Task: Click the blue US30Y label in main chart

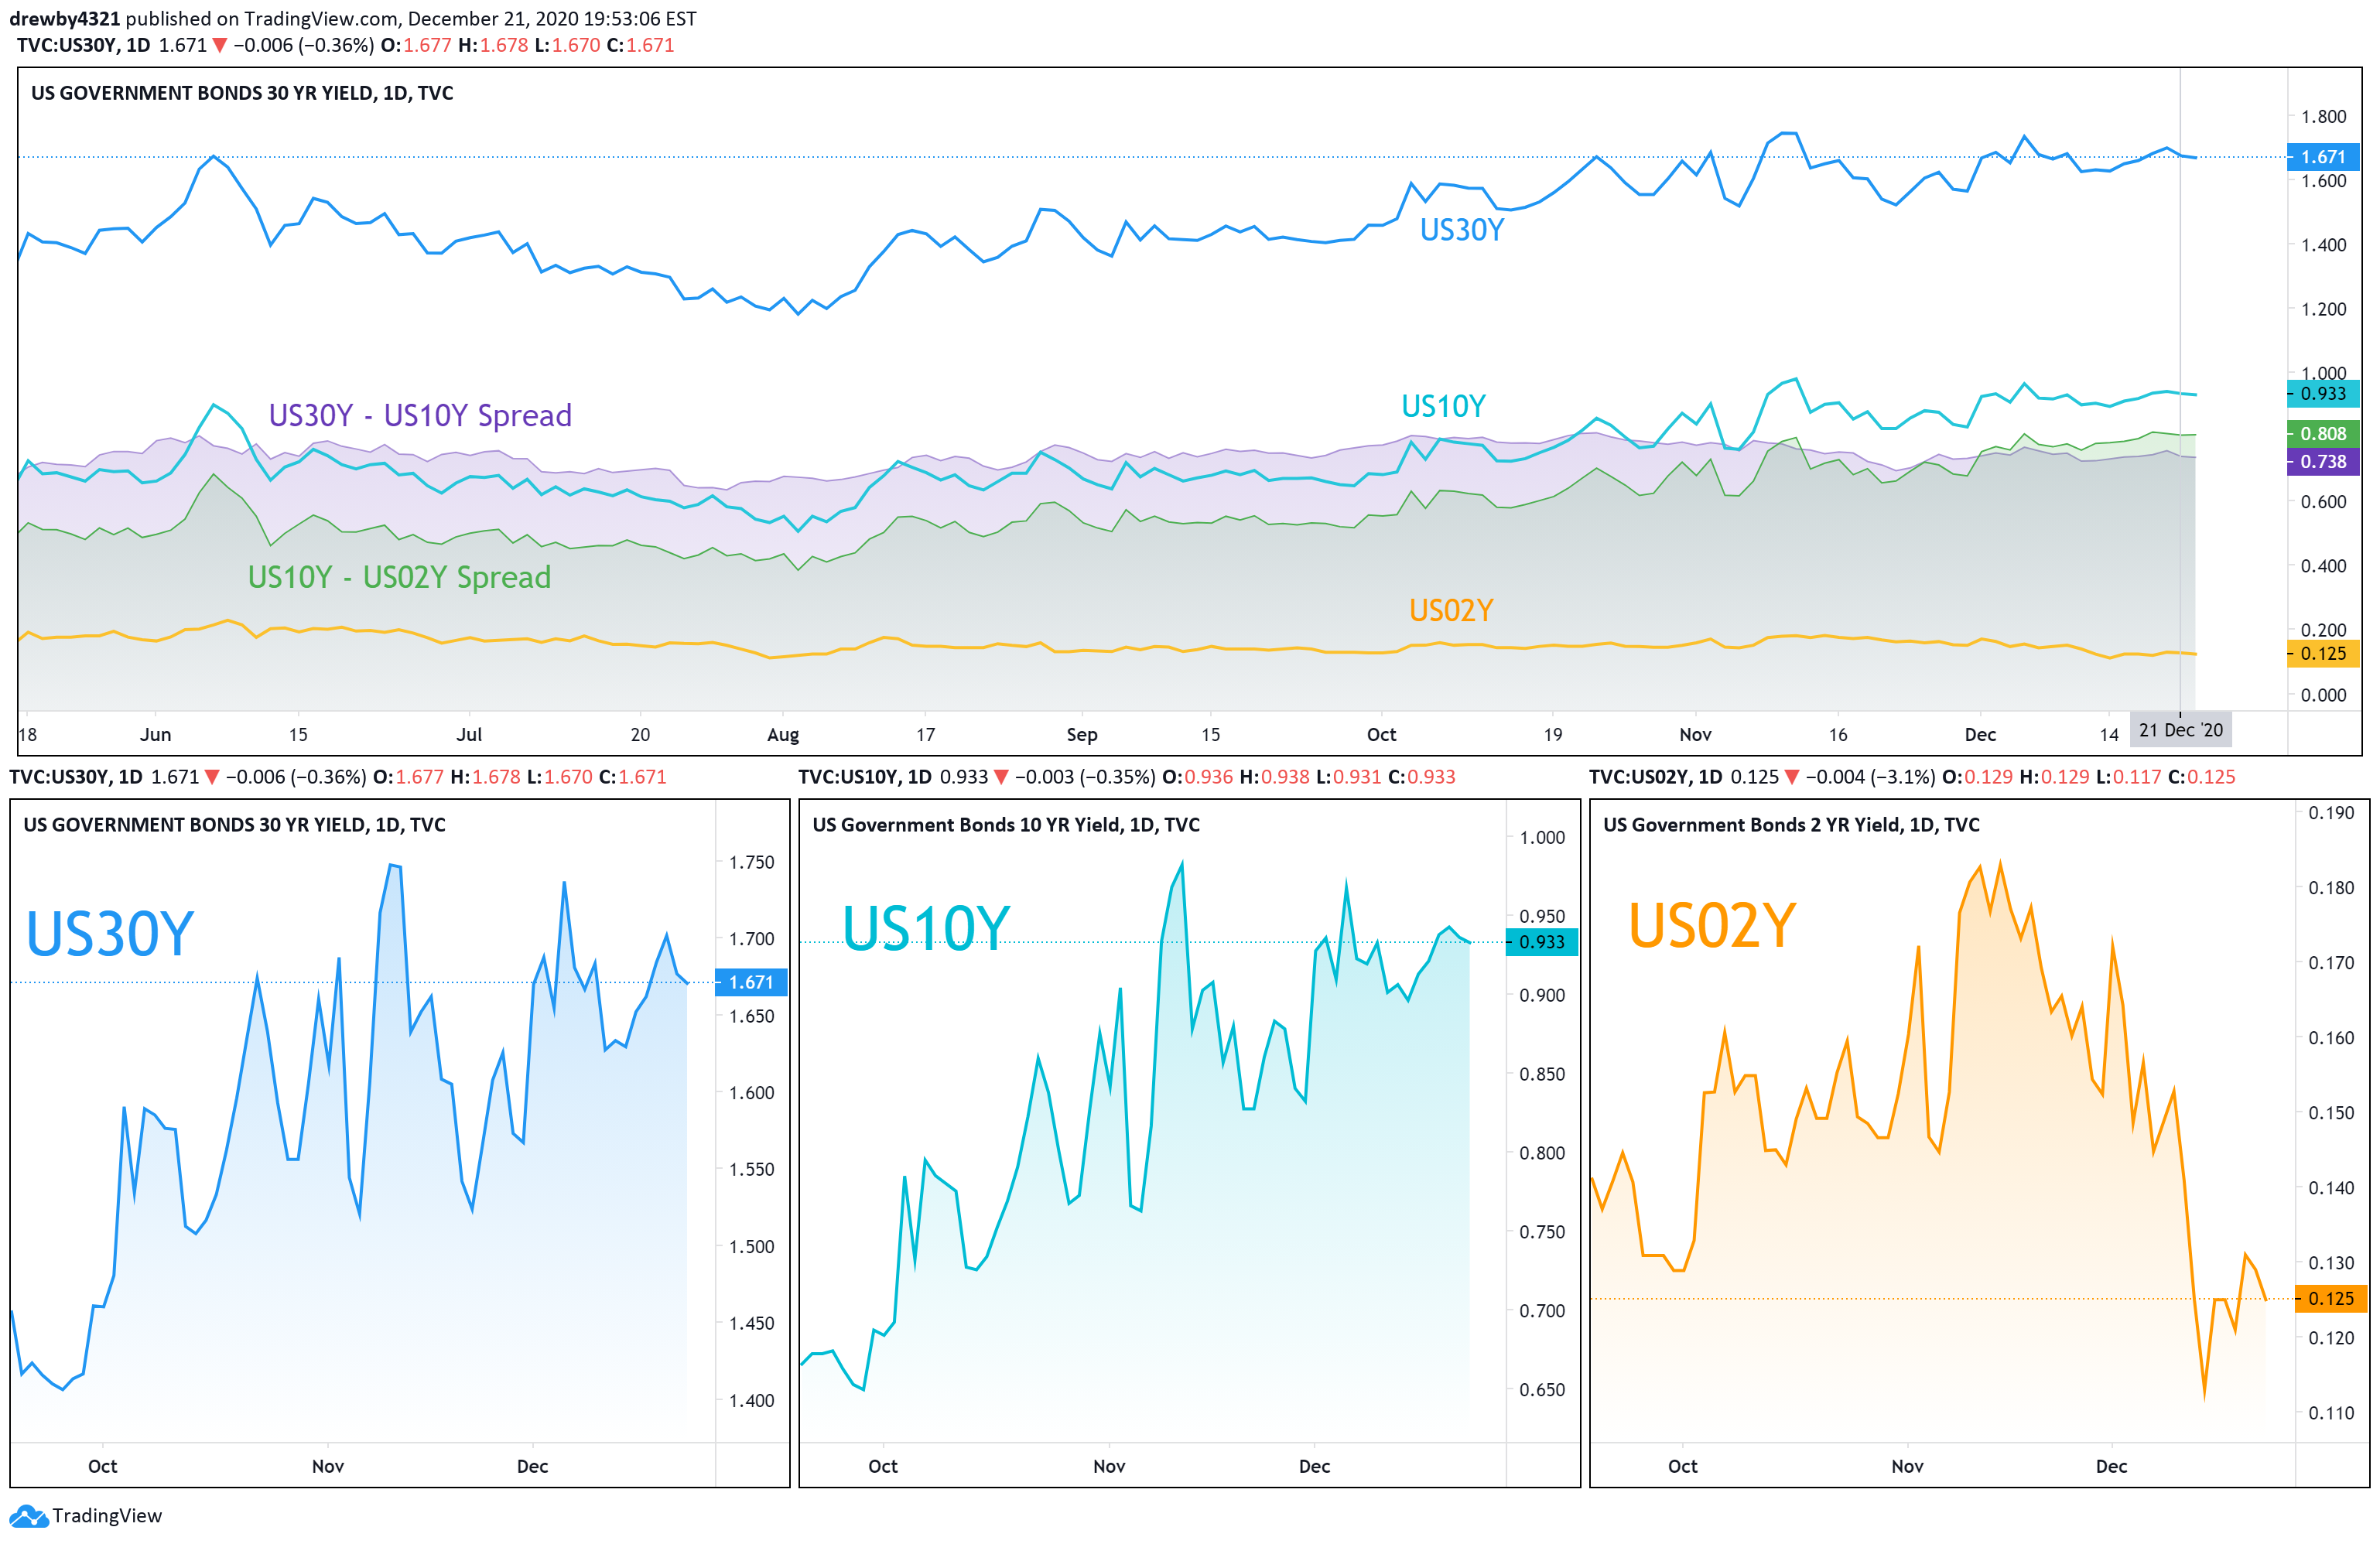Action: click(1461, 230)
